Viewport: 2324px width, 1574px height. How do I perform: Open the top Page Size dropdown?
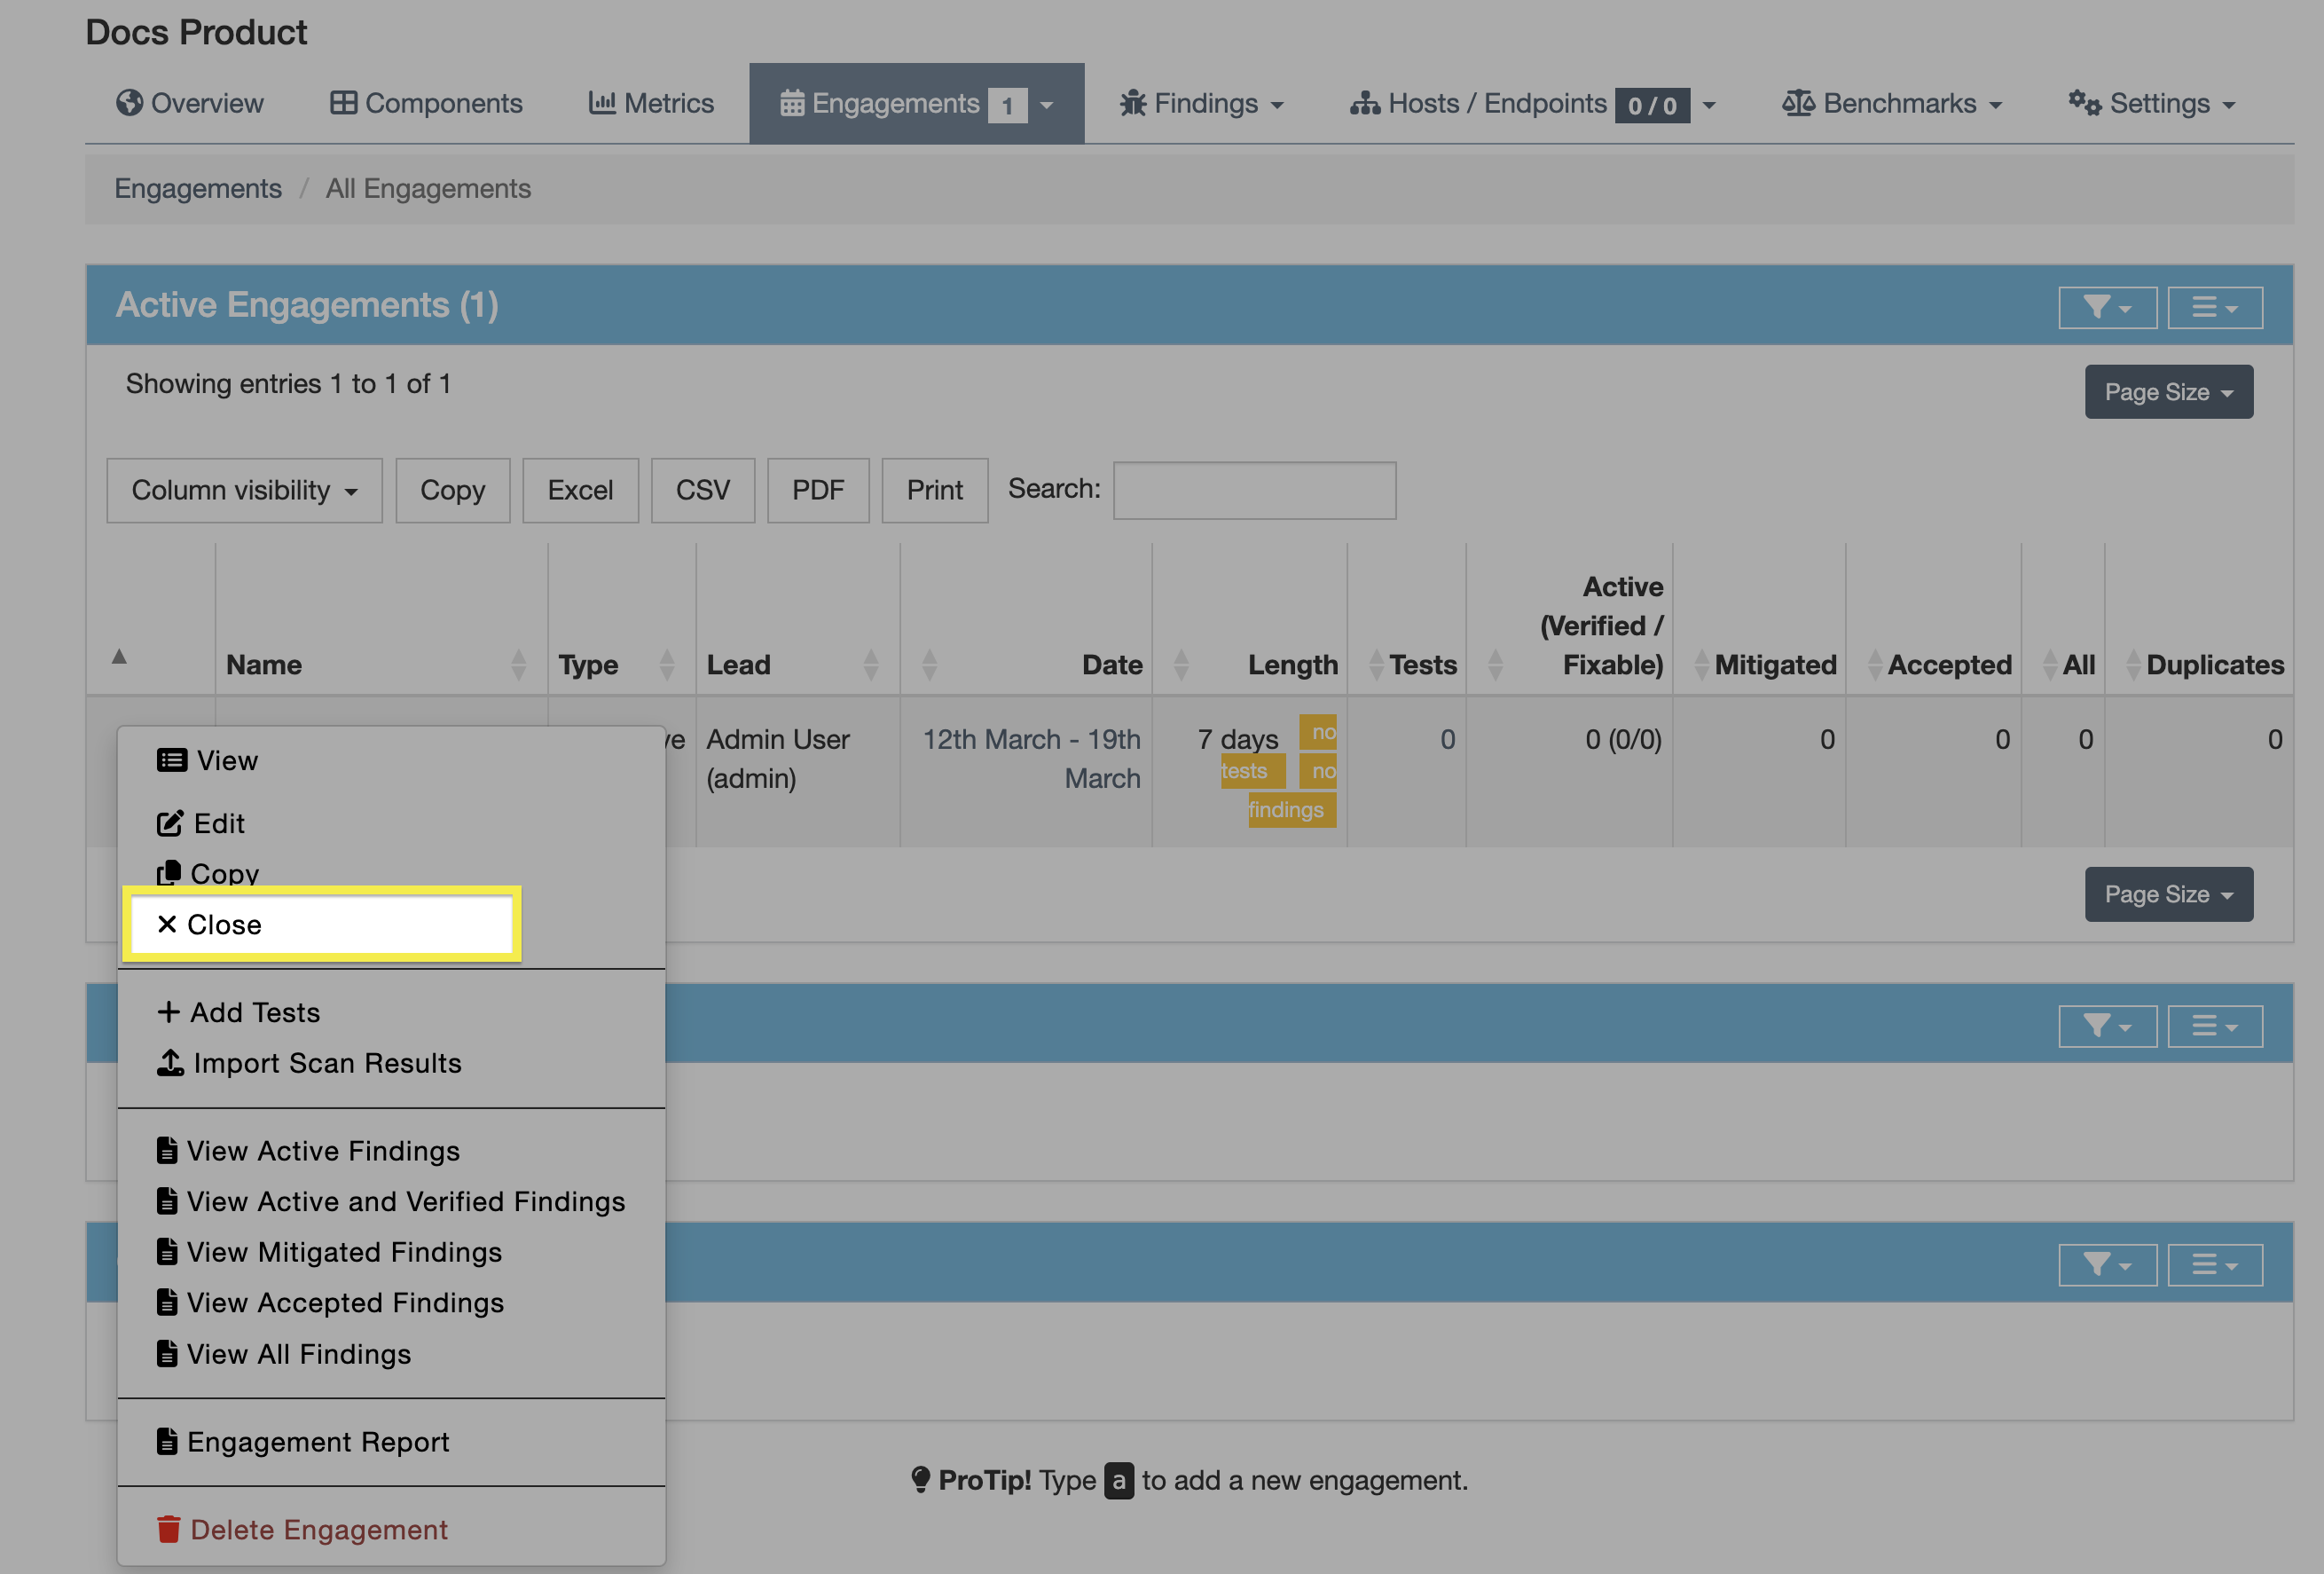click(2168, 392)
